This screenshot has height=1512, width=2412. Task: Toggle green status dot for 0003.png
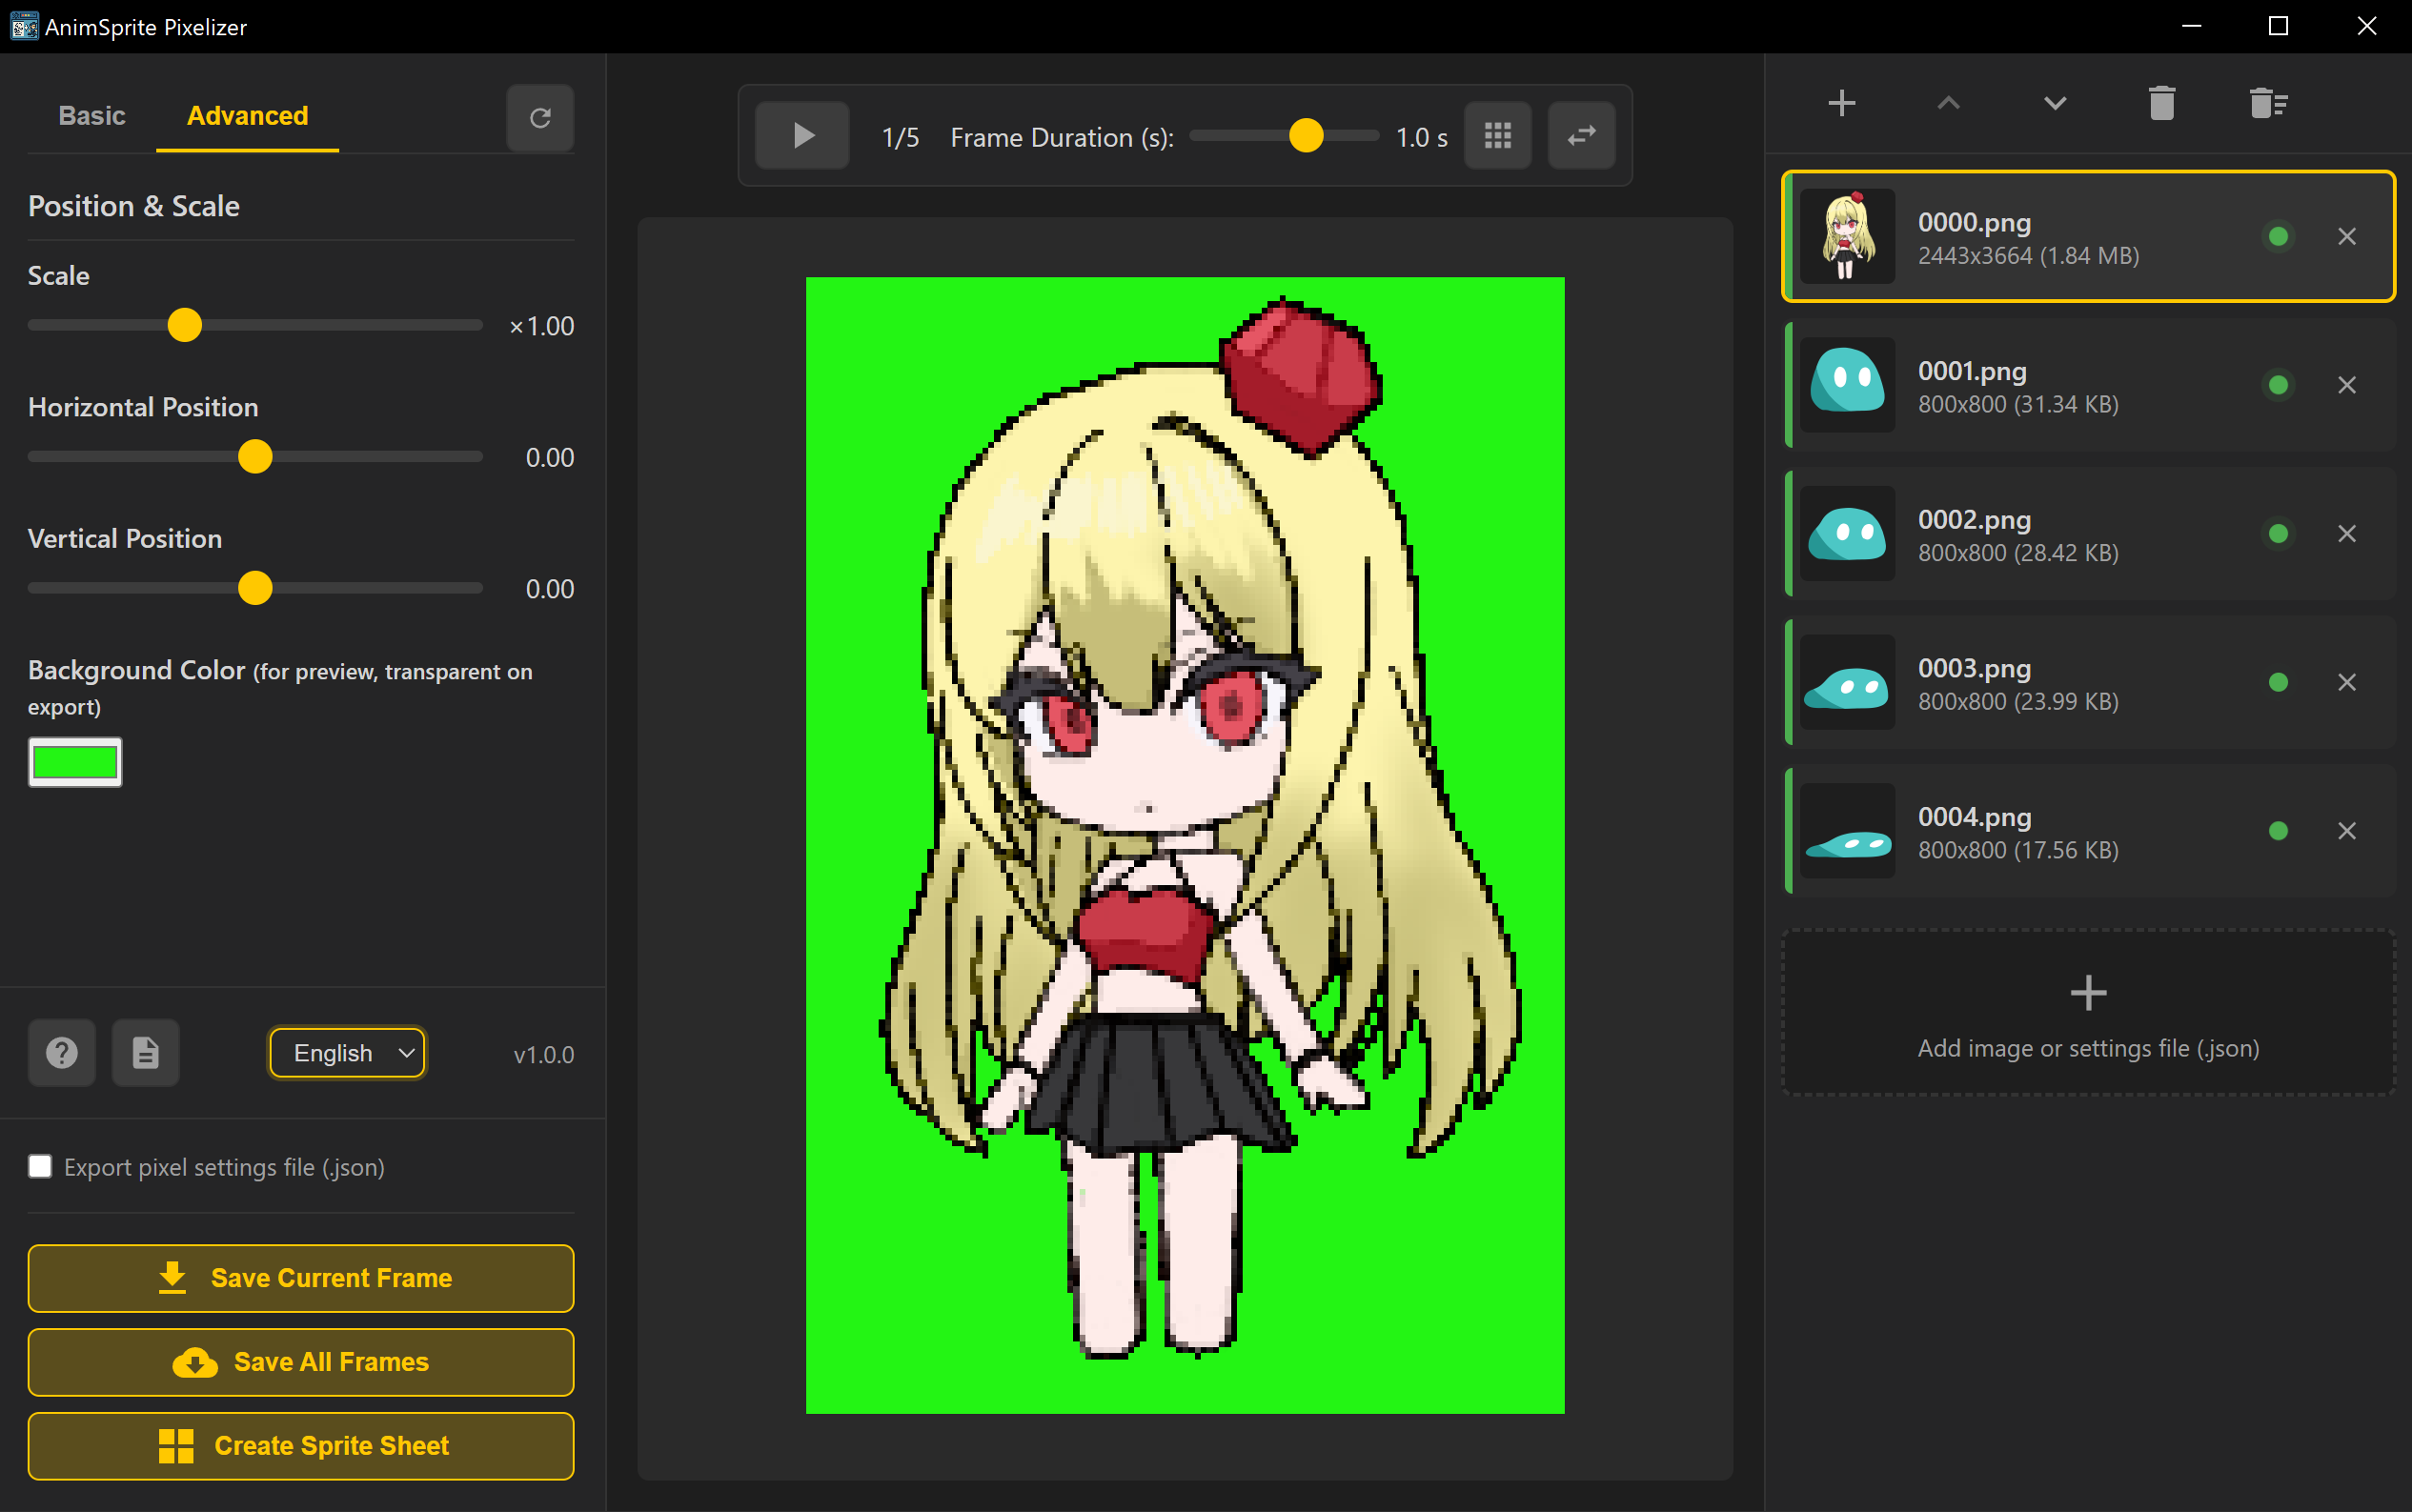[x=2278, y=682]
